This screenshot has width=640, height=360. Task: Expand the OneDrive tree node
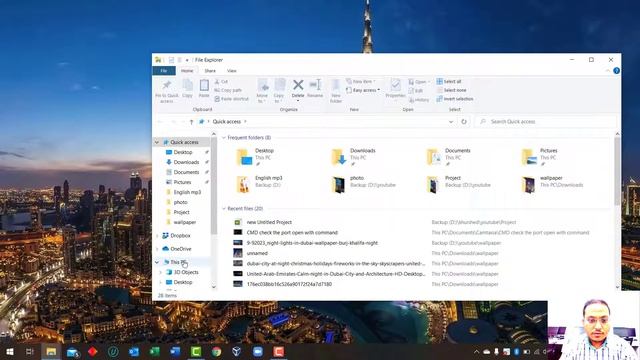pyautogui.click(x=158, y=249)
